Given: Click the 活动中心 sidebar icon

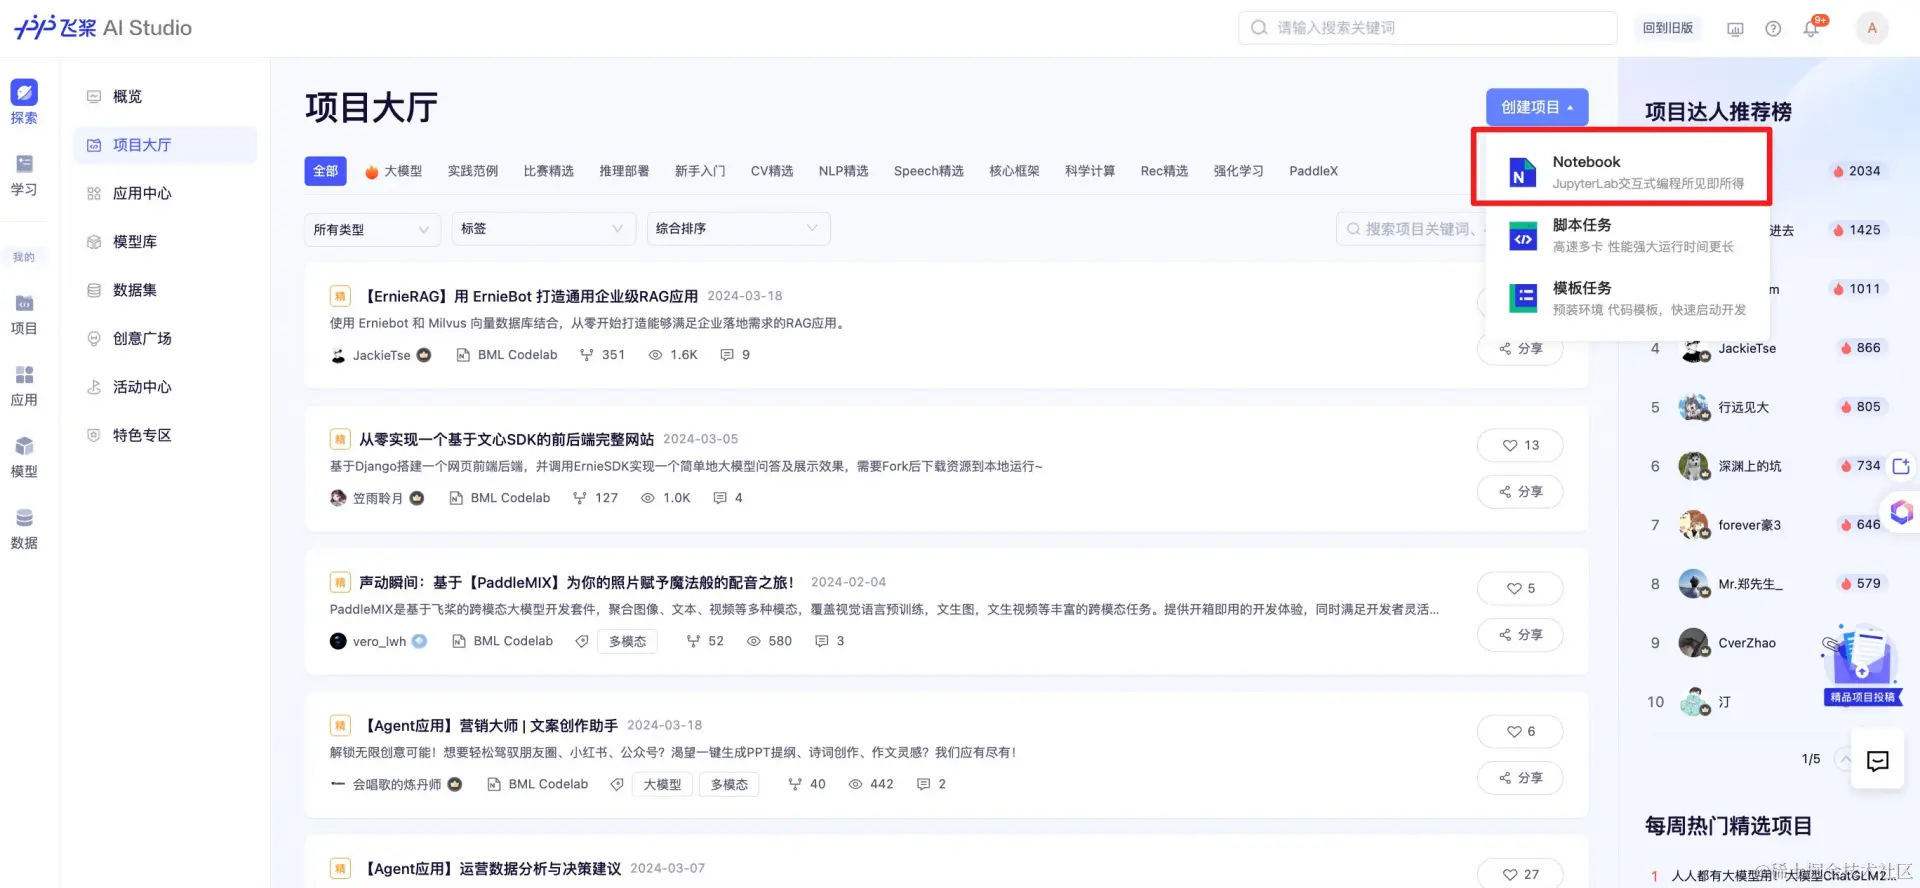Looking at the screenshot, I should 94,387.
